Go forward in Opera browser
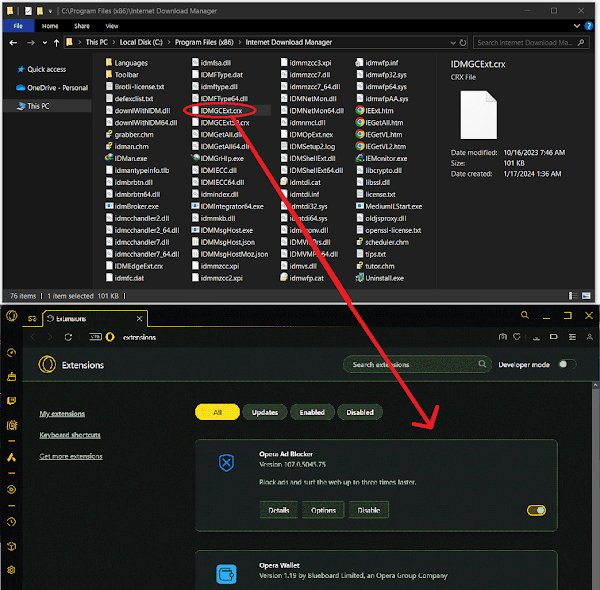 point(49,337)
